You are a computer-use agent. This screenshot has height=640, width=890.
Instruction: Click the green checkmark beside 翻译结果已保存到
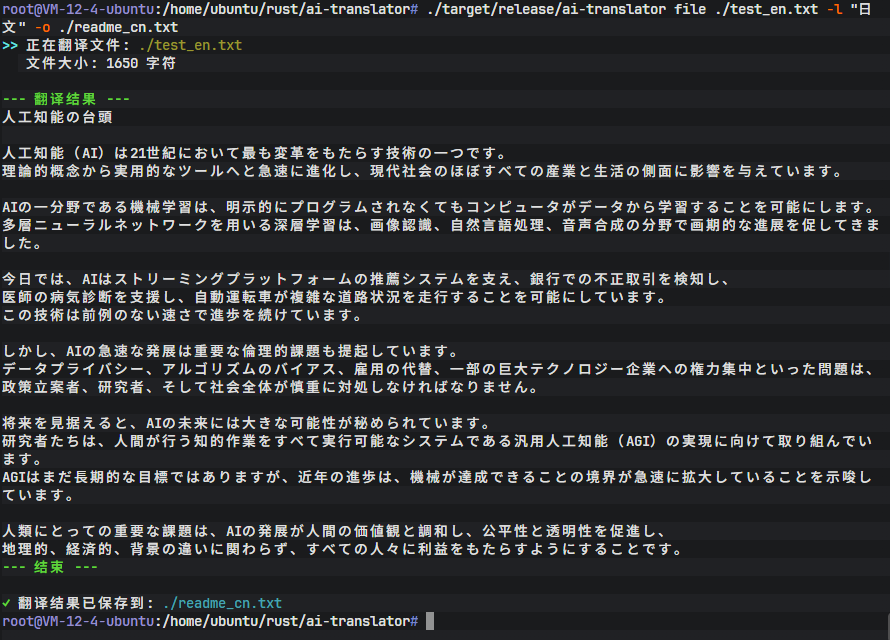point(7,603)
